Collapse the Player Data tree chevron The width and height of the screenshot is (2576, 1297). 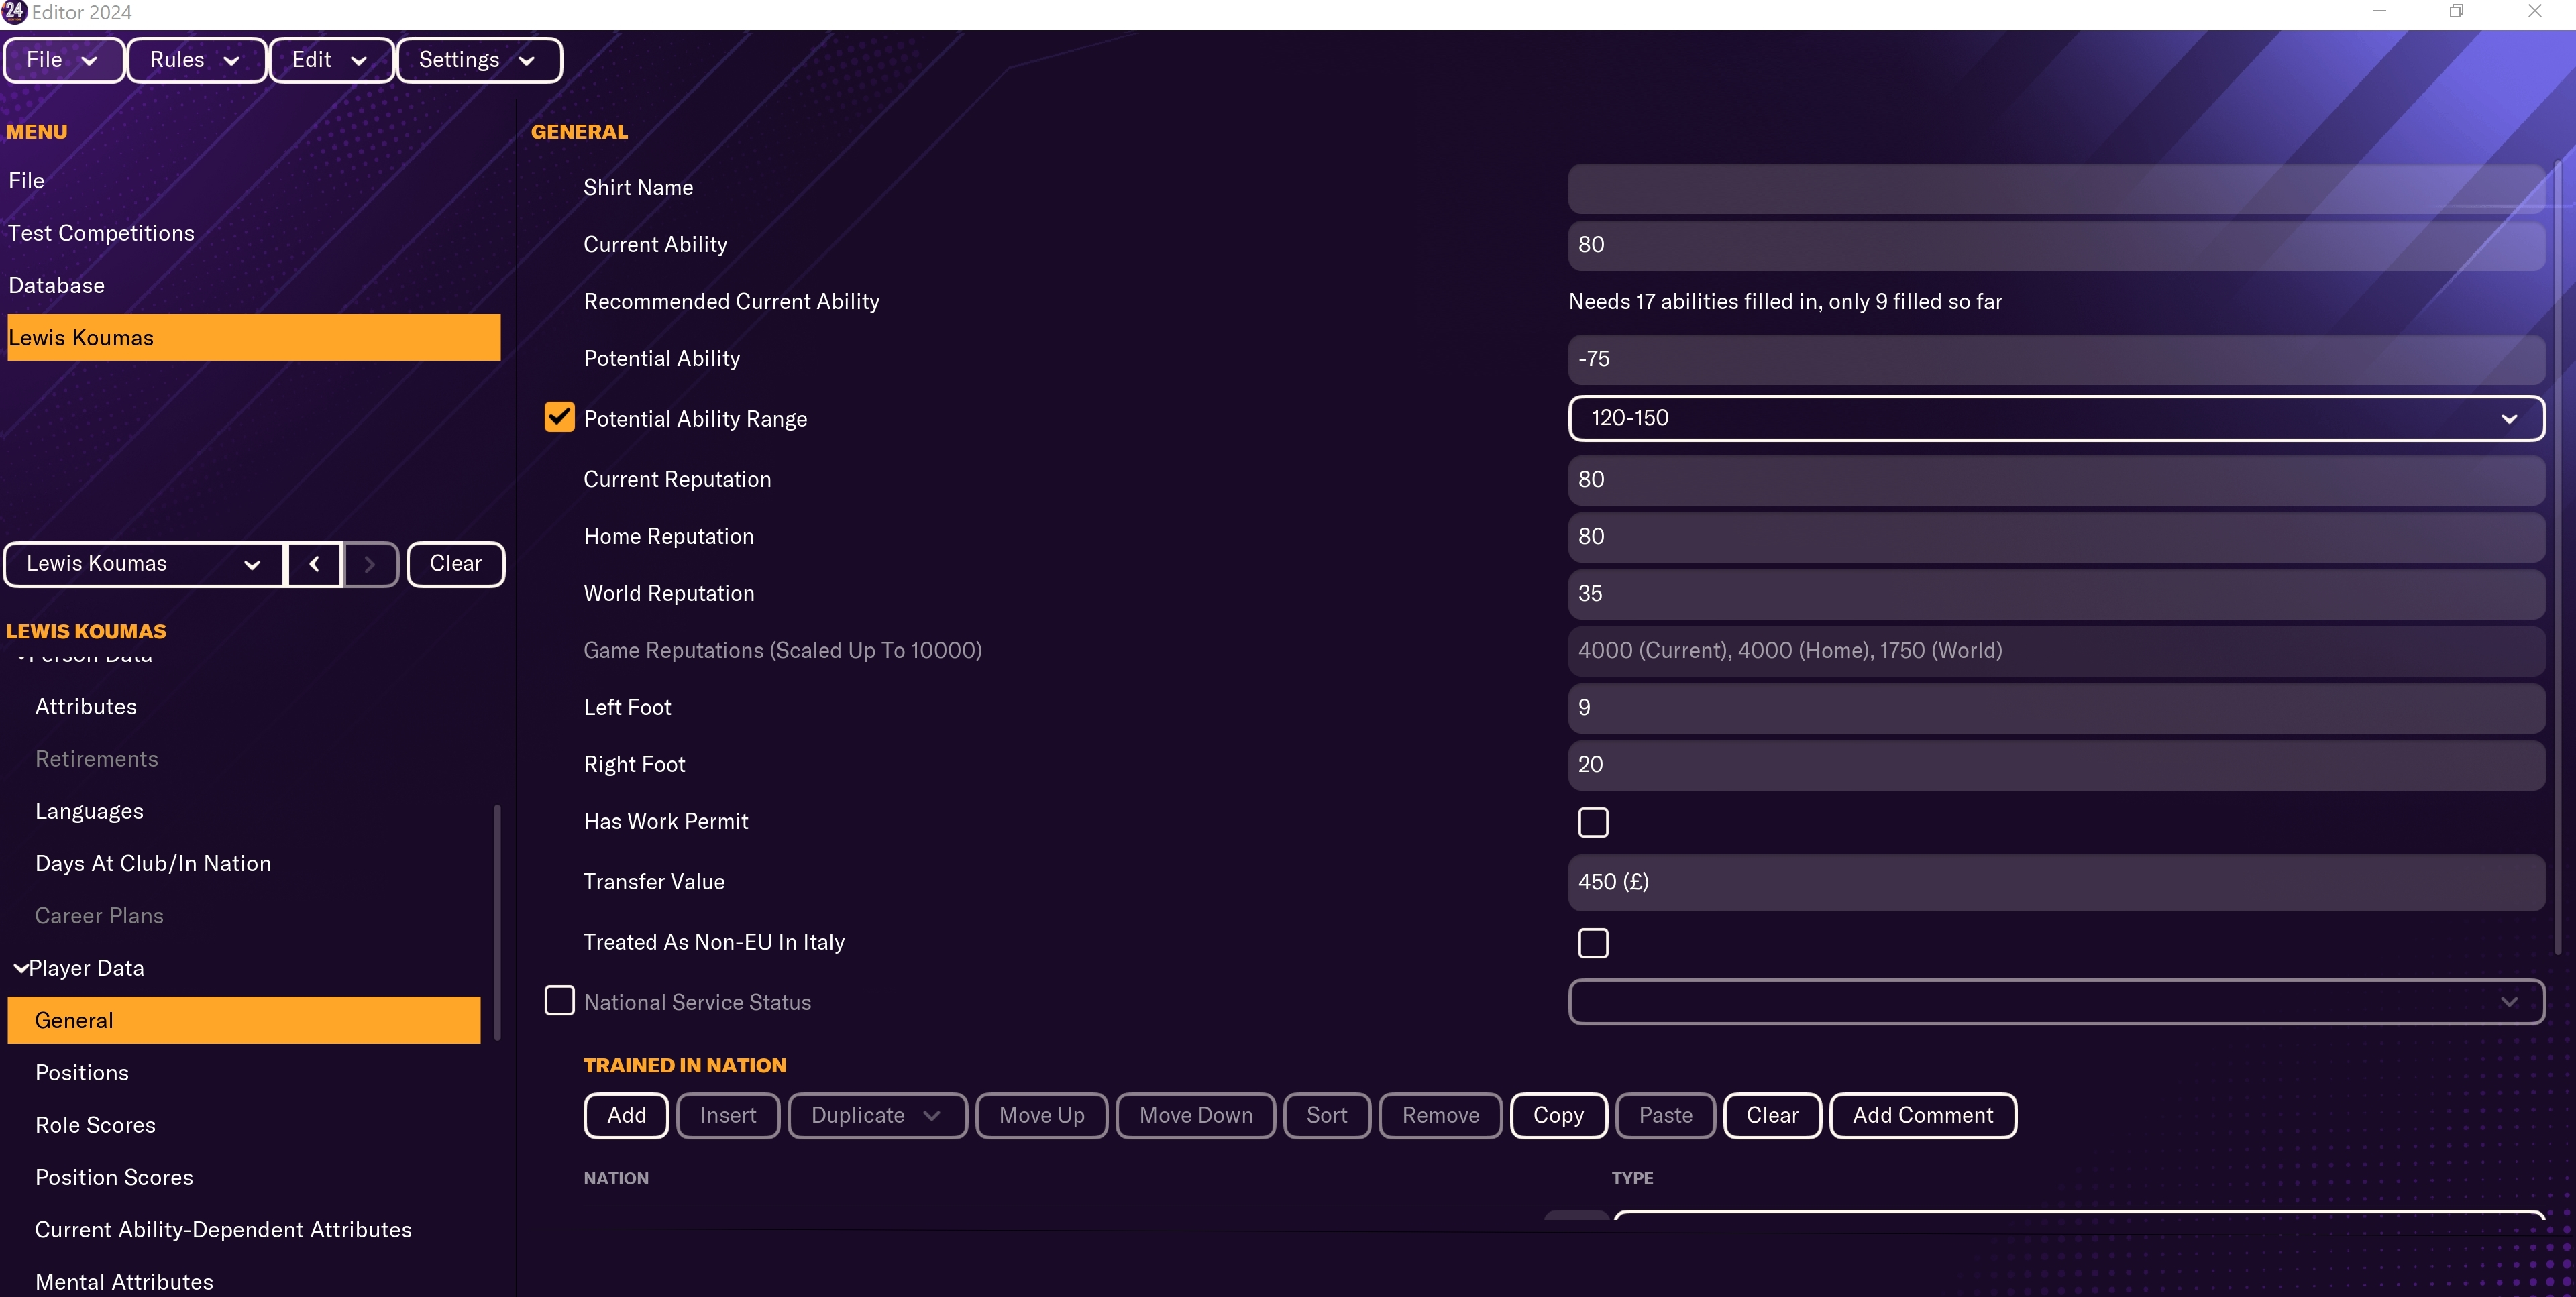point(20,968)
